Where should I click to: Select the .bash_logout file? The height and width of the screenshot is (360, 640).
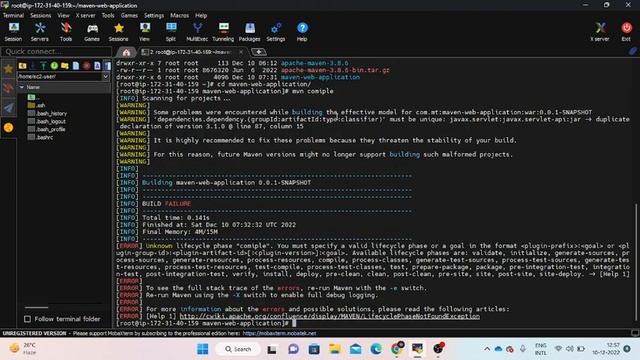click(47, 121)
